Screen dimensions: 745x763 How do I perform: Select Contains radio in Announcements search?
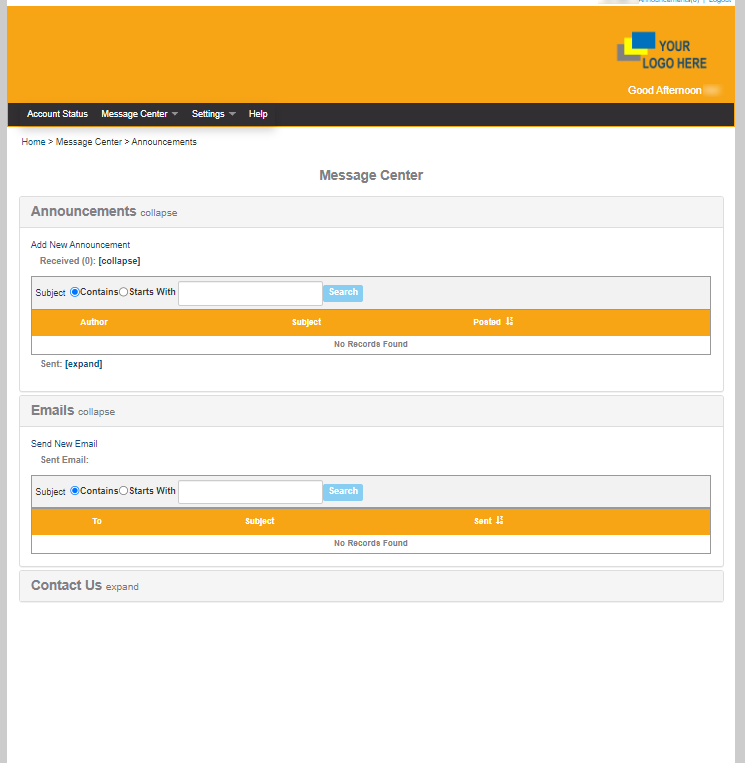(75, 292)
